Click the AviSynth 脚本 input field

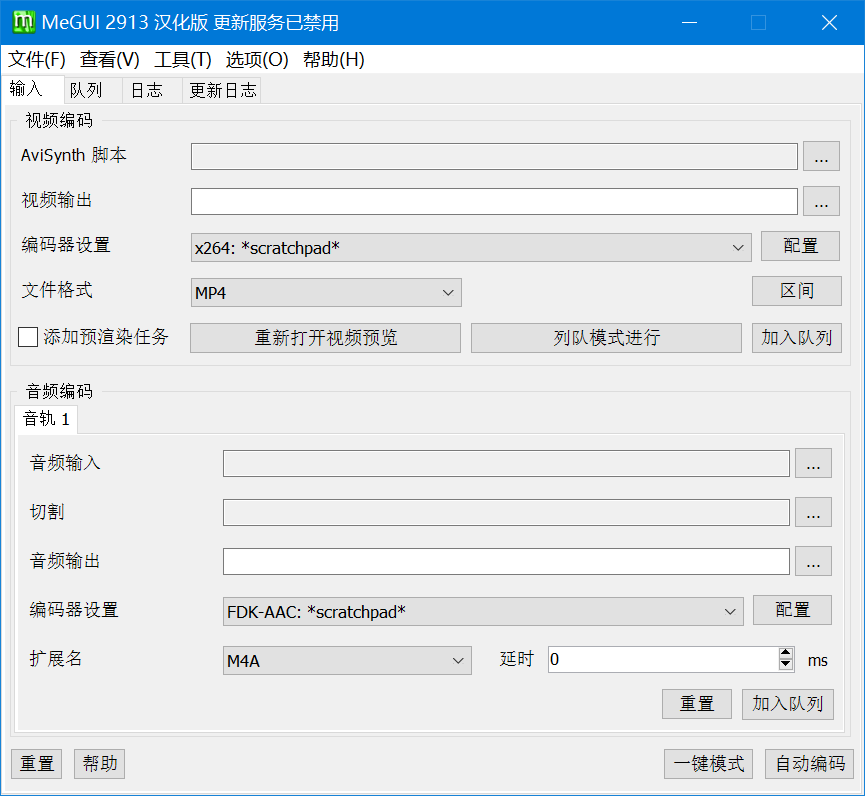click(494, 157)
